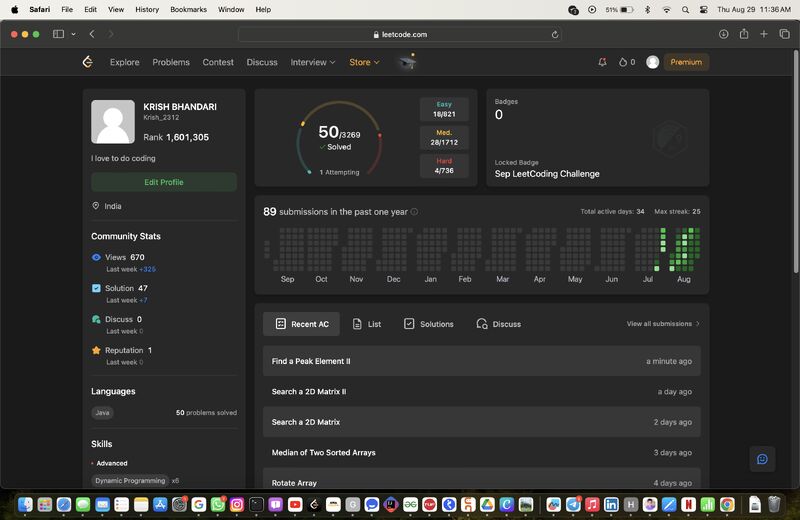Open YouTube from the dock

(x=295, y=505)
